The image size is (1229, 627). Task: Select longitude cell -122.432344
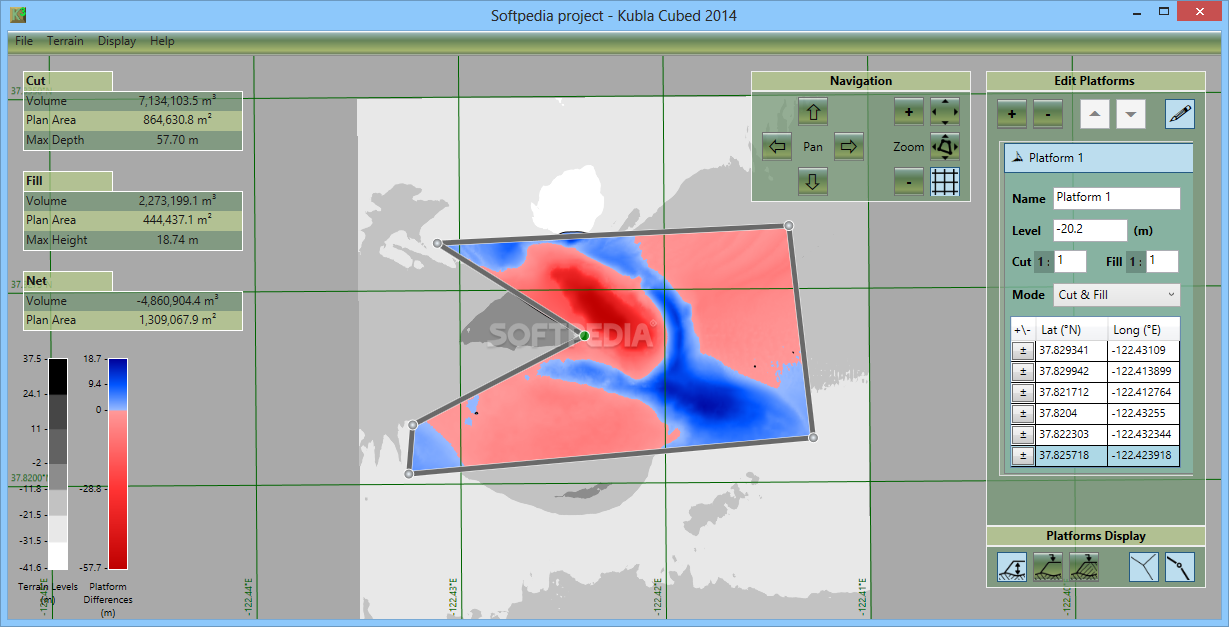coord(1143,434)
